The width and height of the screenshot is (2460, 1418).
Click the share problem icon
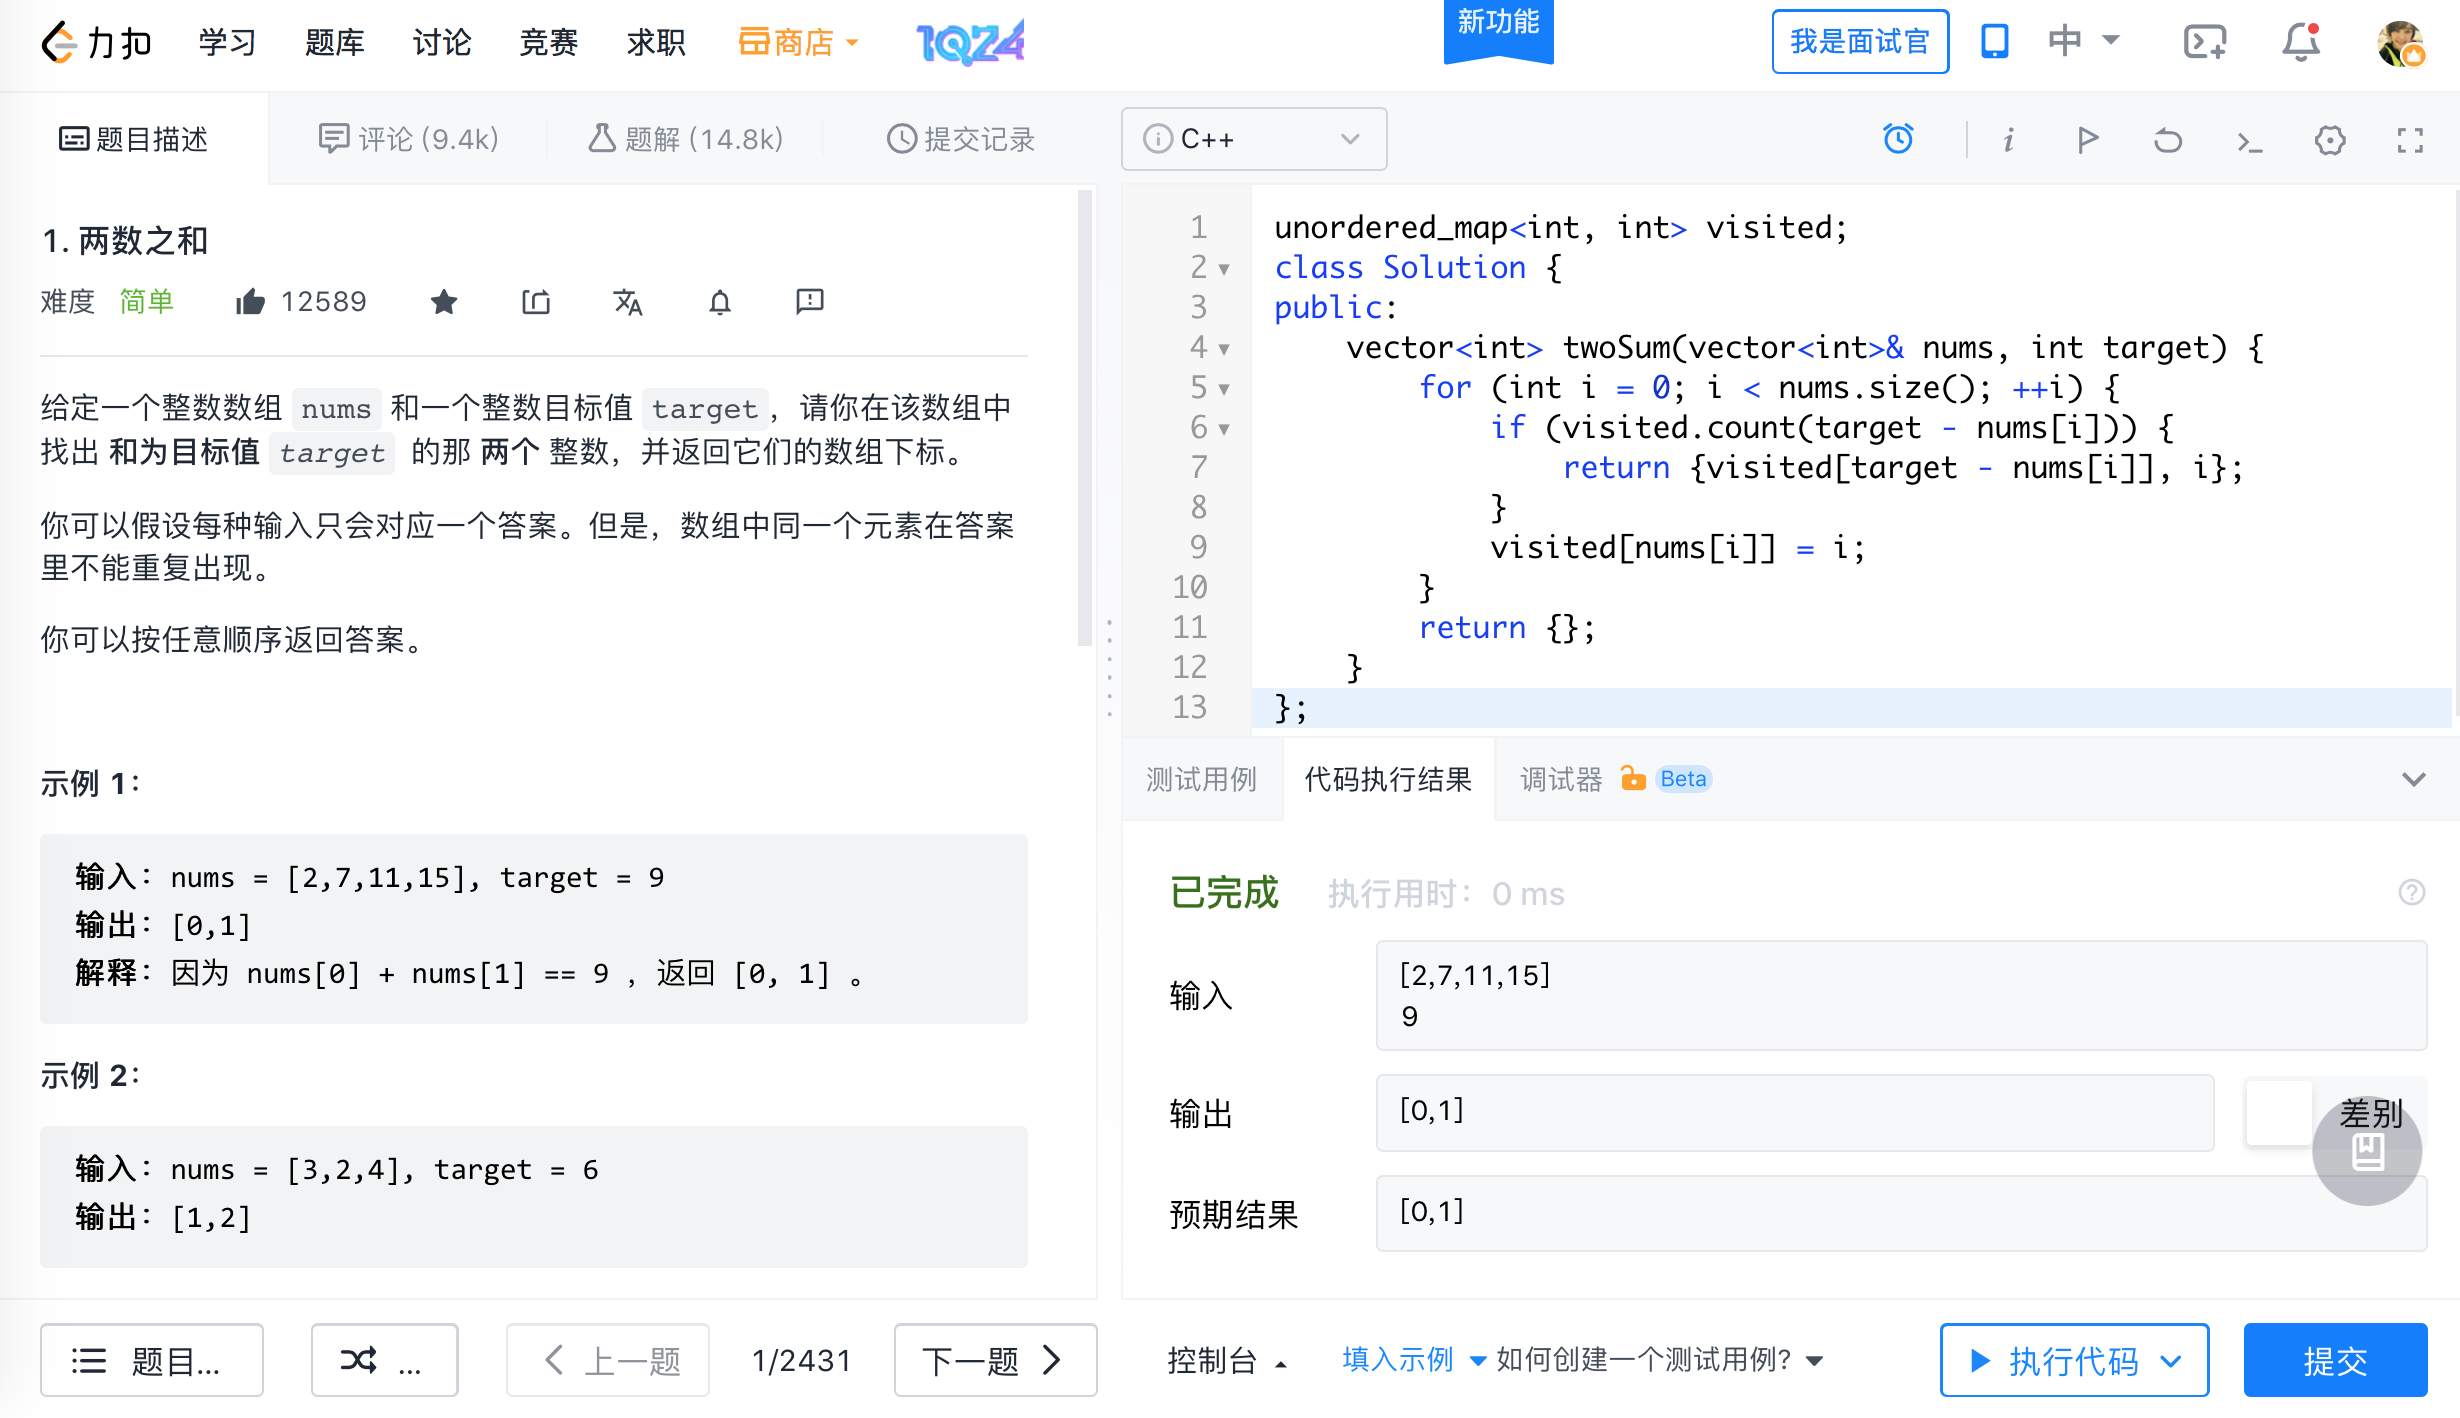tap(536, 302)
